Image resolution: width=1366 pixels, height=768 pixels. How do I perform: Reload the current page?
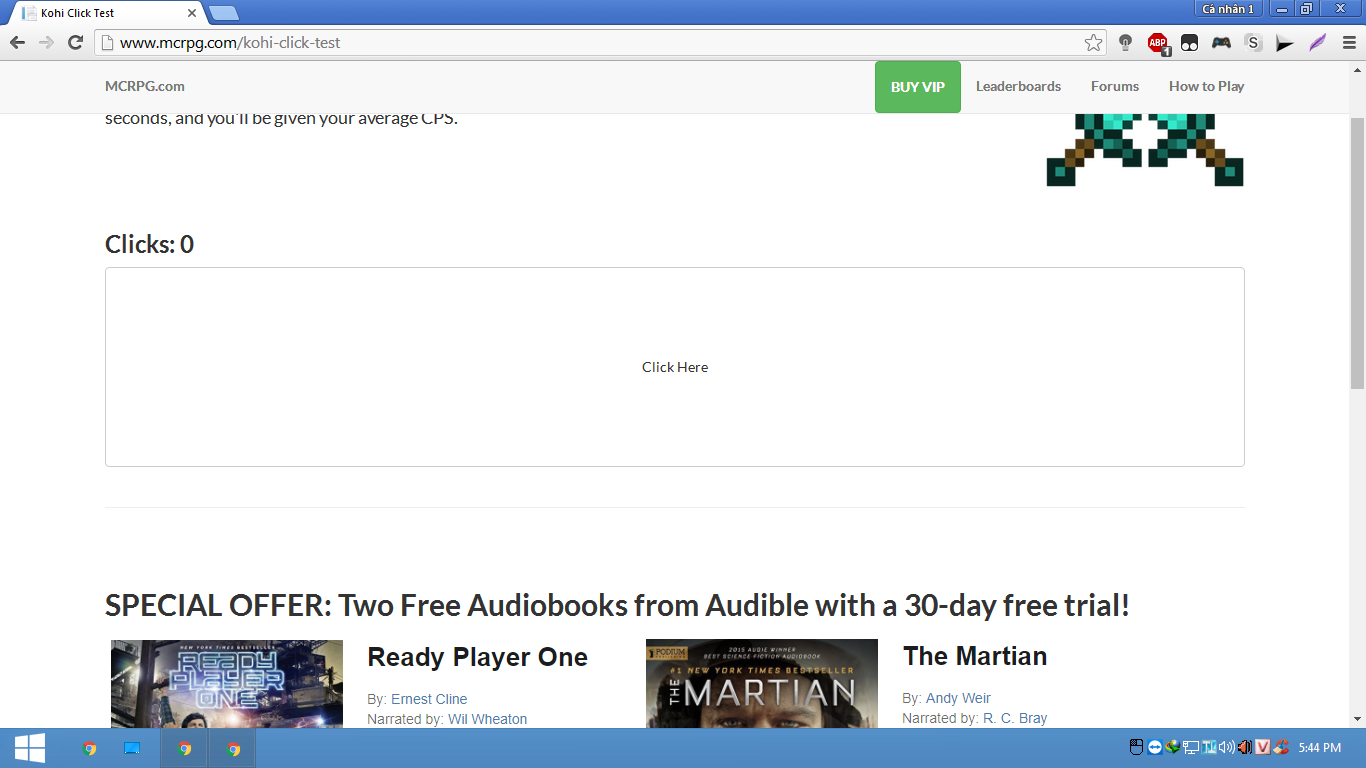75,43
